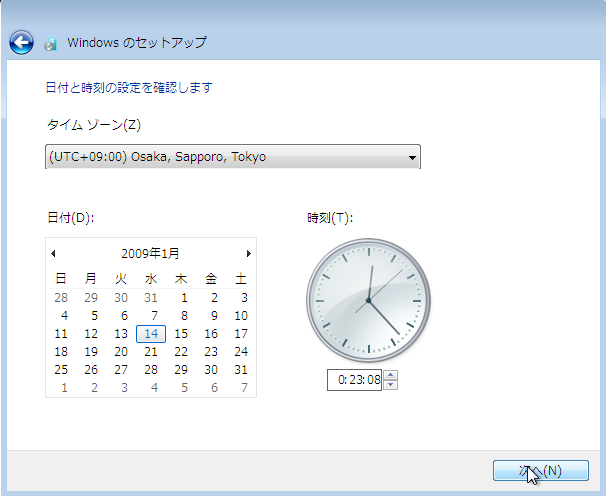Select January 20 in the calendar
606x496 pixels.
[x=121, y=351]
